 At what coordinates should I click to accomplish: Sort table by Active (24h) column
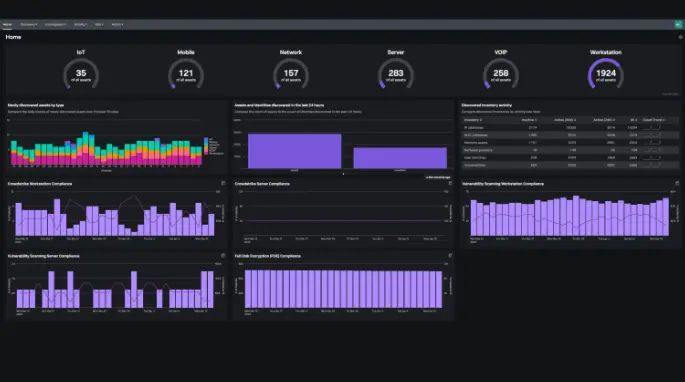(604, 120)
